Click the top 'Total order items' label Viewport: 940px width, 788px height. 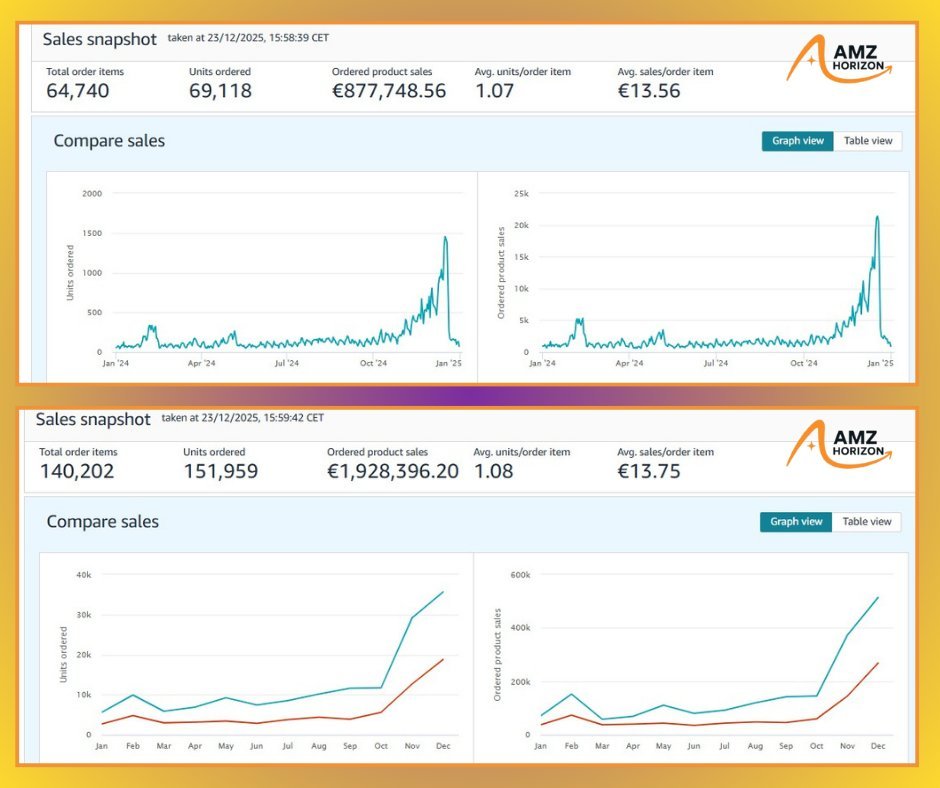85,72
